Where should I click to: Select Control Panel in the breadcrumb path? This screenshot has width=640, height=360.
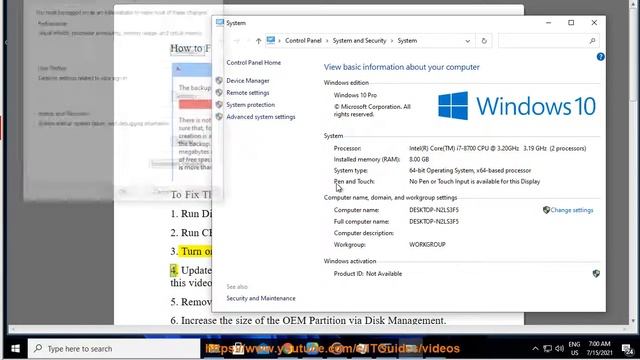(x=303, y=41)
